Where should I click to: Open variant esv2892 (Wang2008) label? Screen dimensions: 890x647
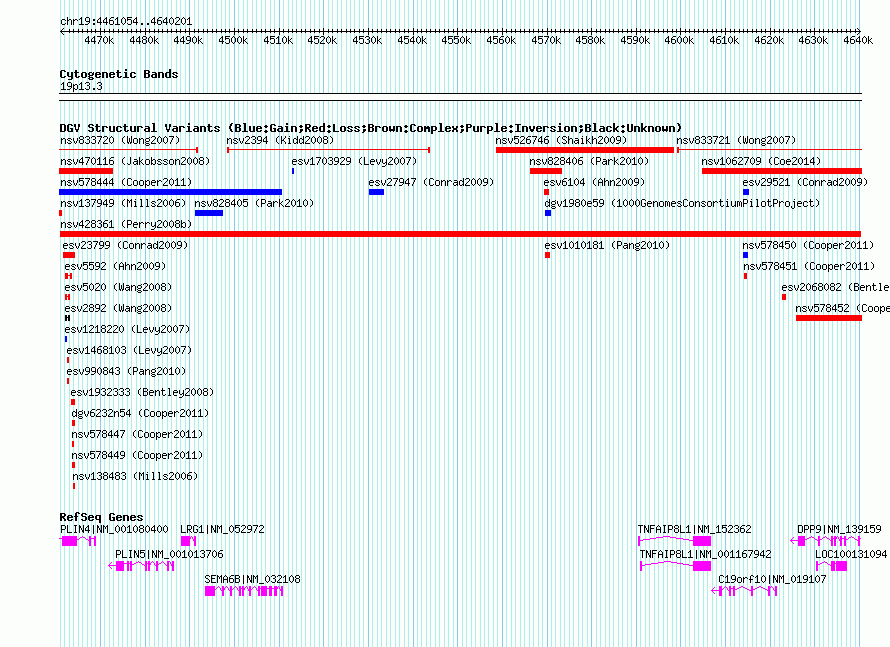pyautogui.click(x=118, y=308)
